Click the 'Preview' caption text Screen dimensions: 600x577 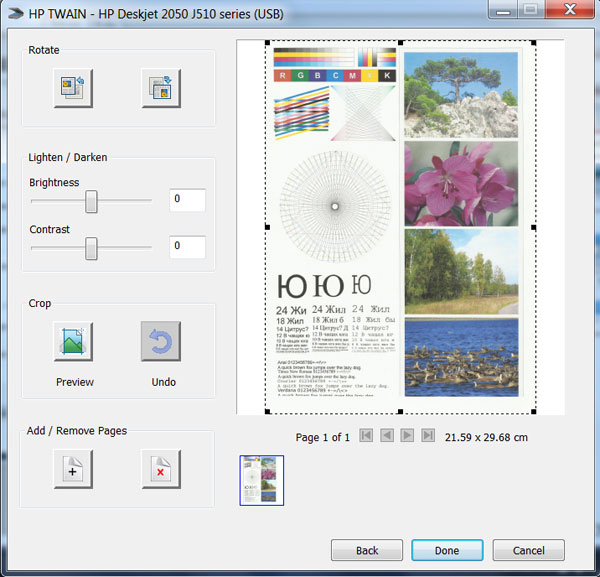pos(75,382)
